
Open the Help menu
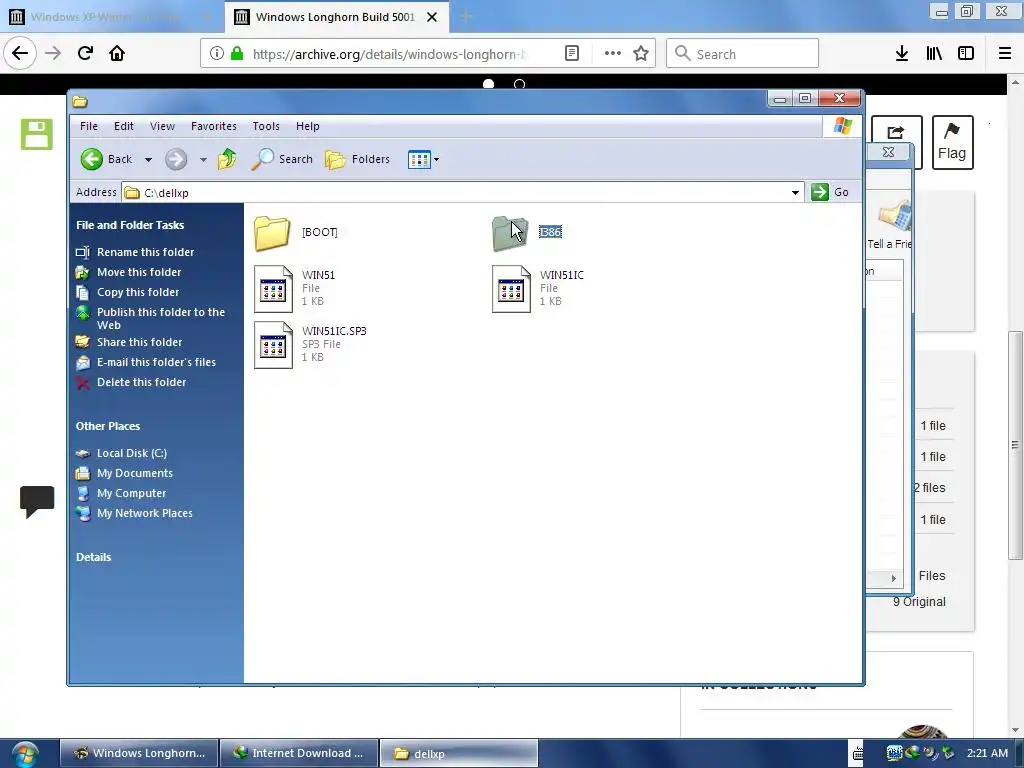(308, 126)
